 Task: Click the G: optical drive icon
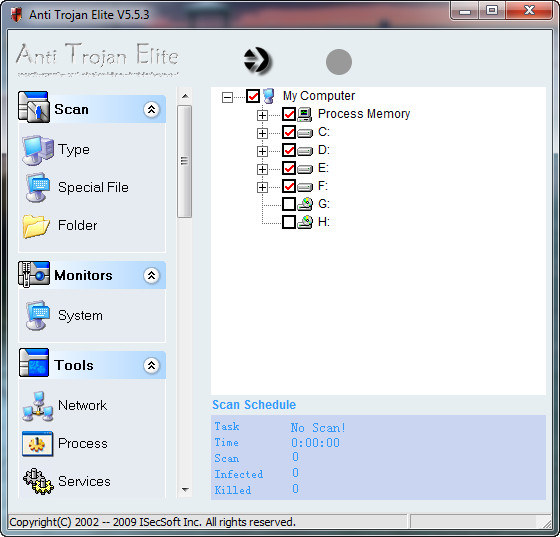click(x=305, y=204)
